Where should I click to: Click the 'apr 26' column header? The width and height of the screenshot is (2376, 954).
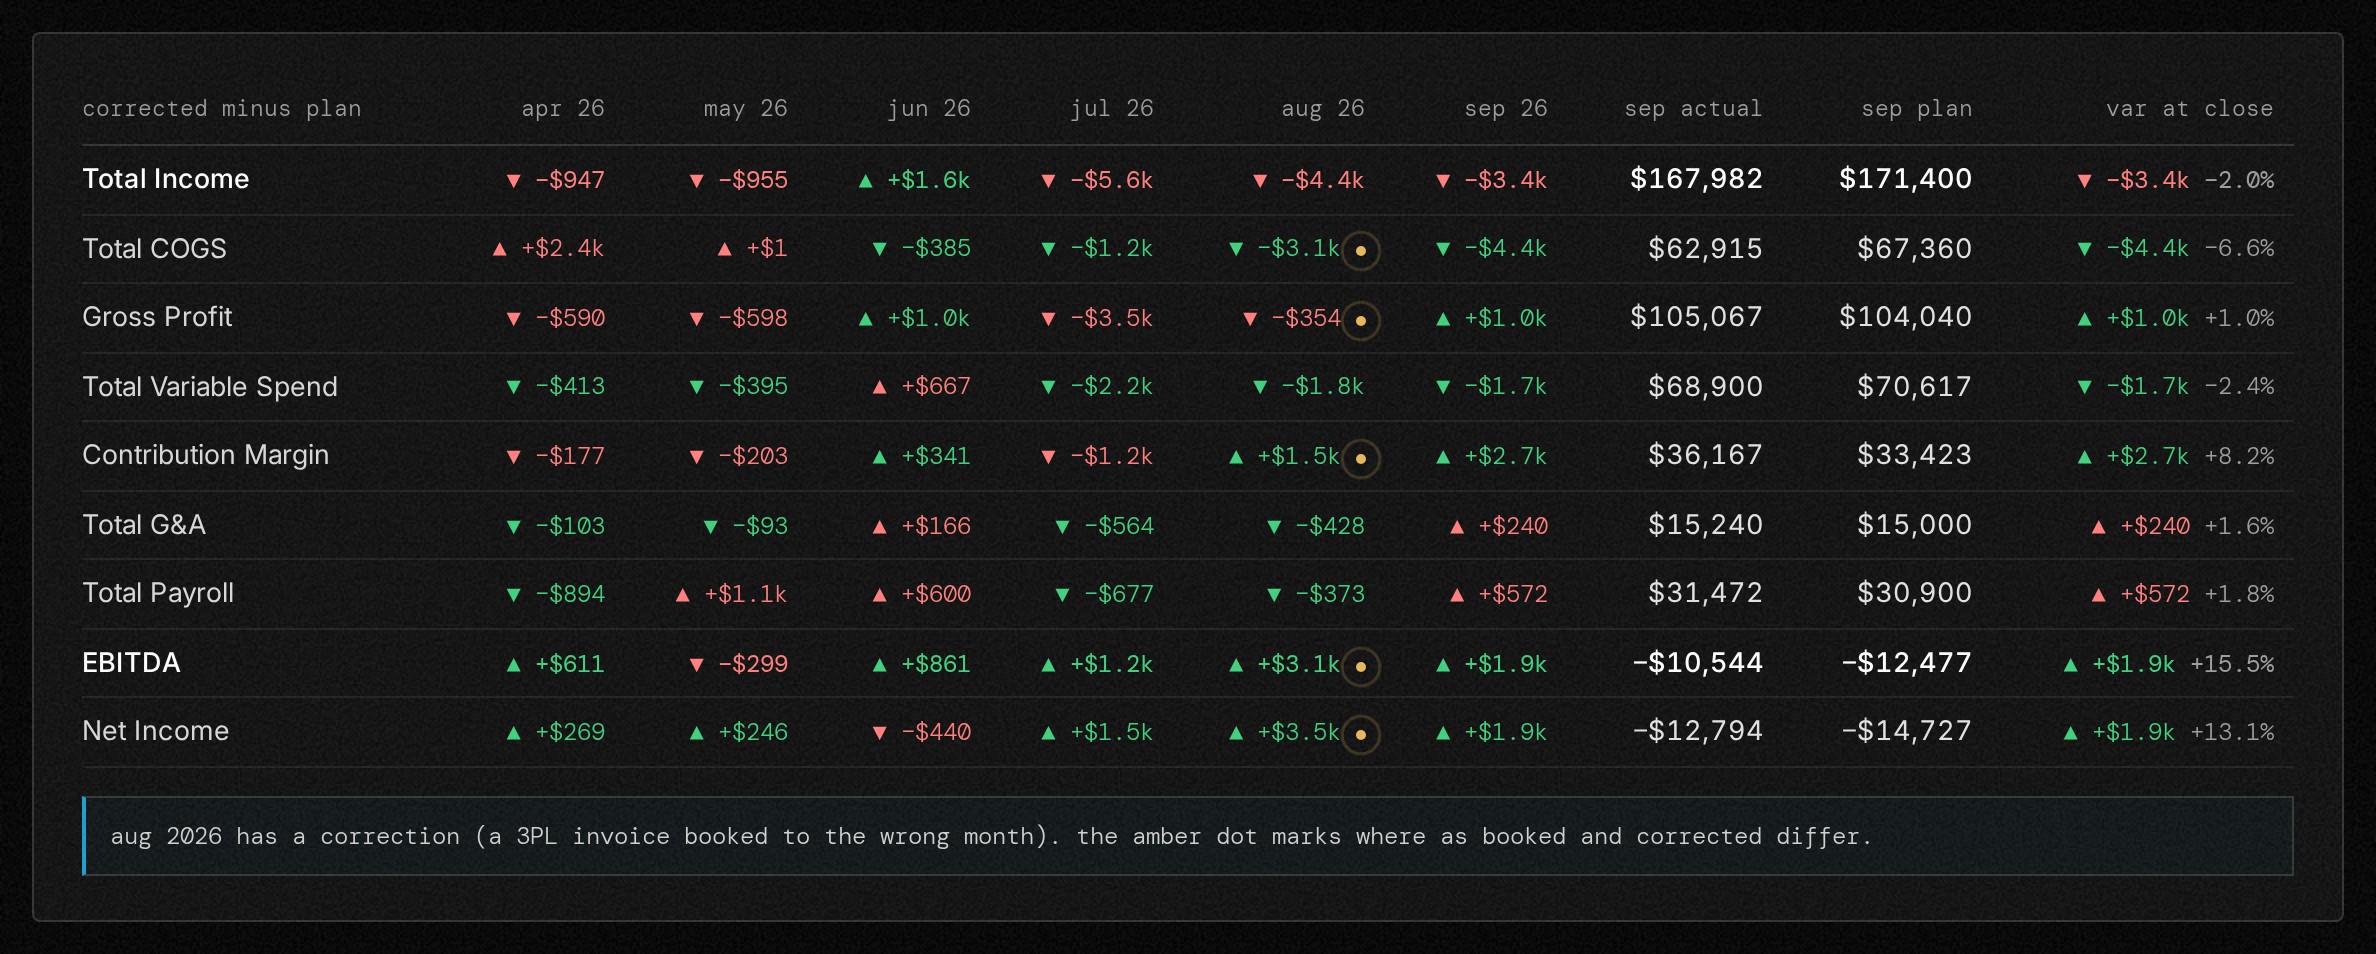point(563,108)
